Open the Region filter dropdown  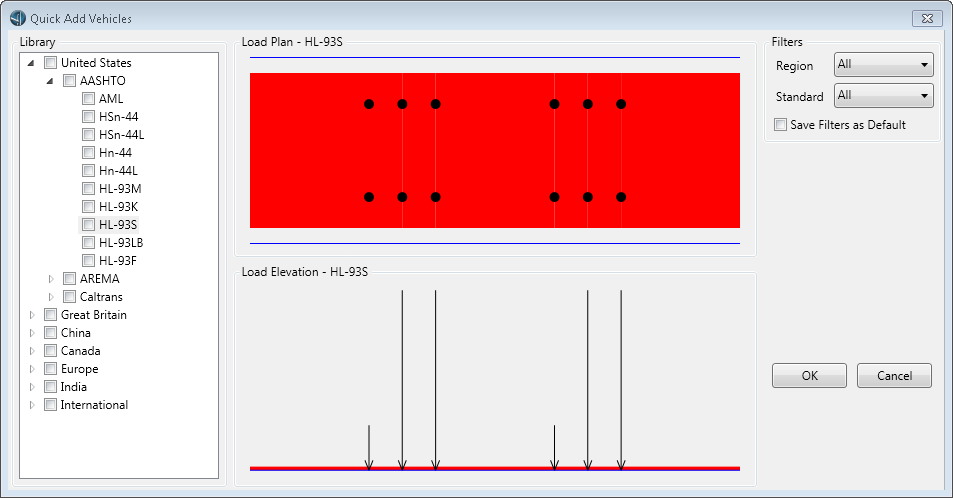pos(883,65)
